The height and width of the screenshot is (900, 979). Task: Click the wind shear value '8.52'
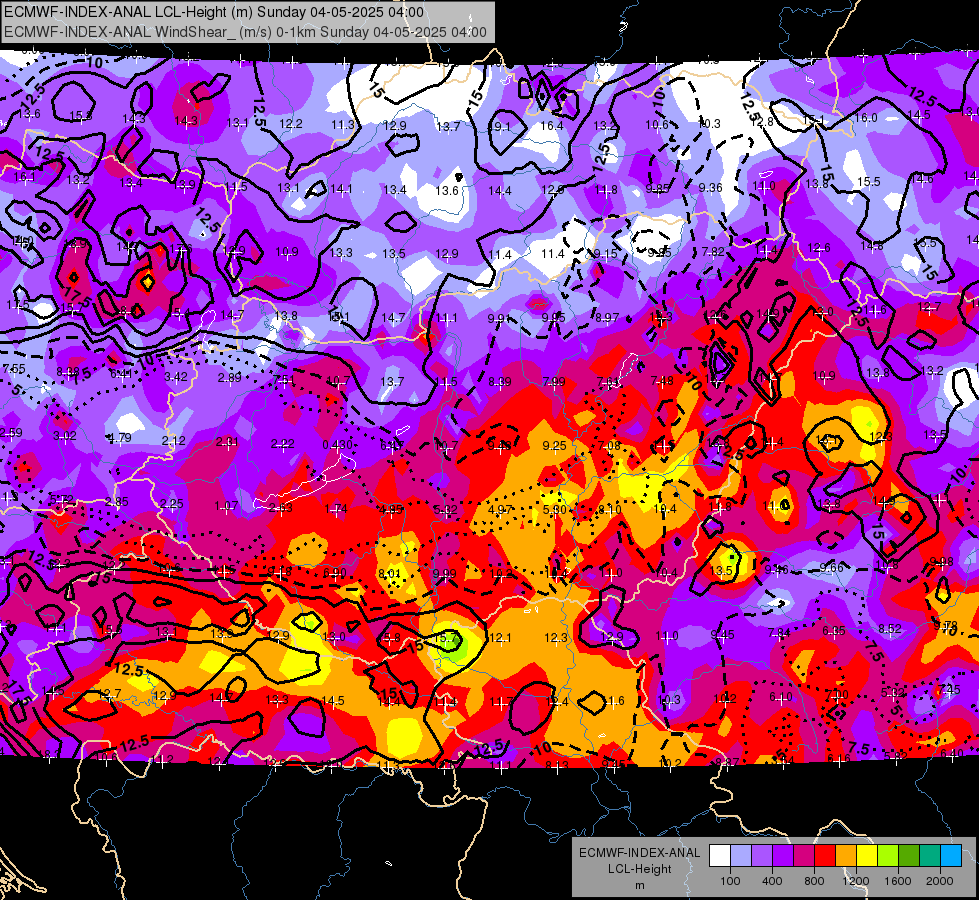click(x=890, y=629)
